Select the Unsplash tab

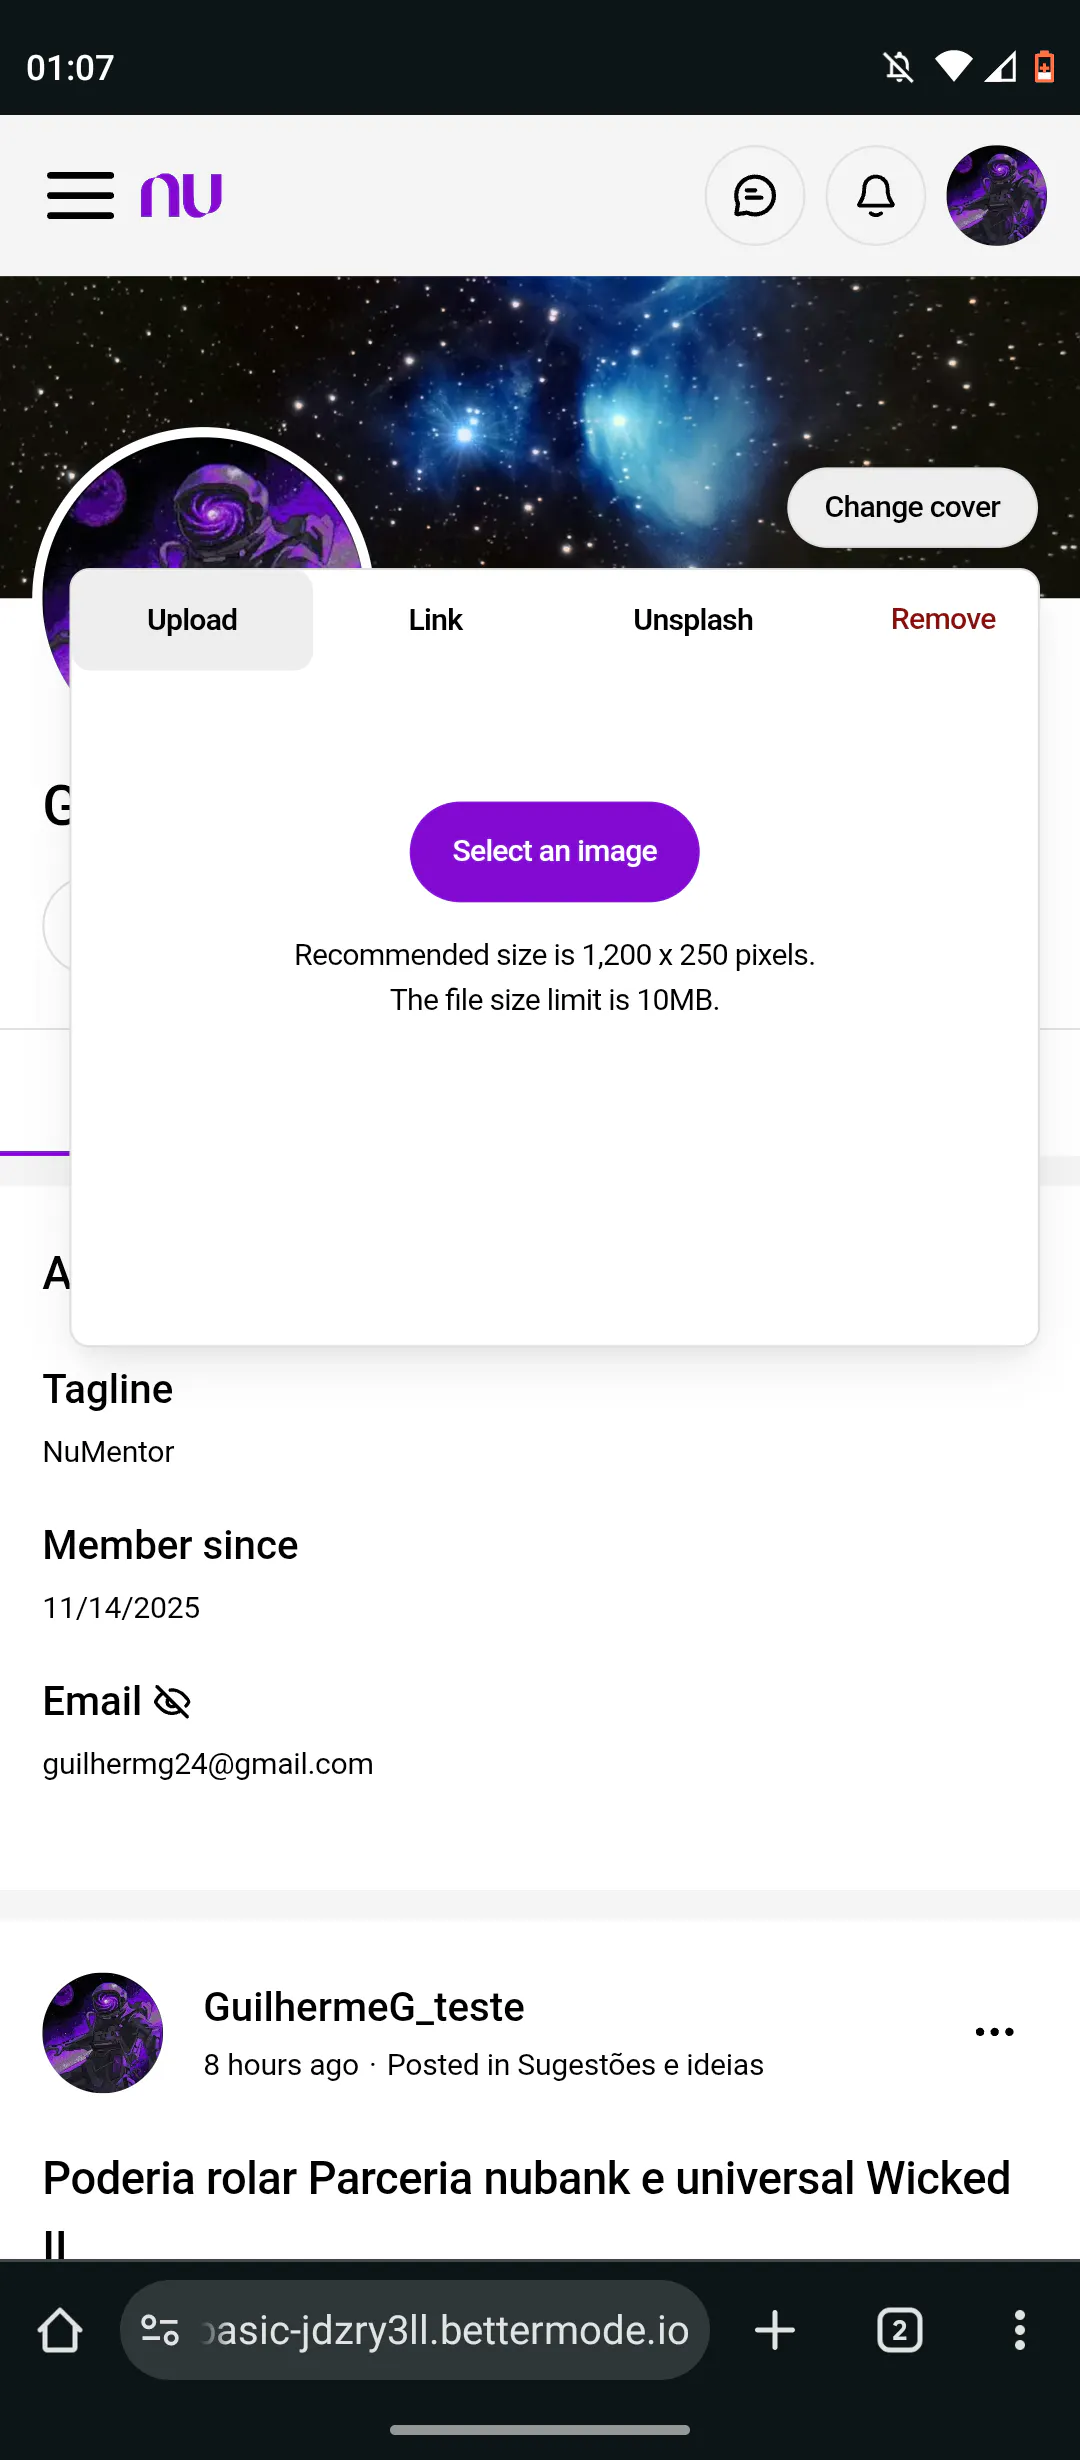[x=693, y=620]
